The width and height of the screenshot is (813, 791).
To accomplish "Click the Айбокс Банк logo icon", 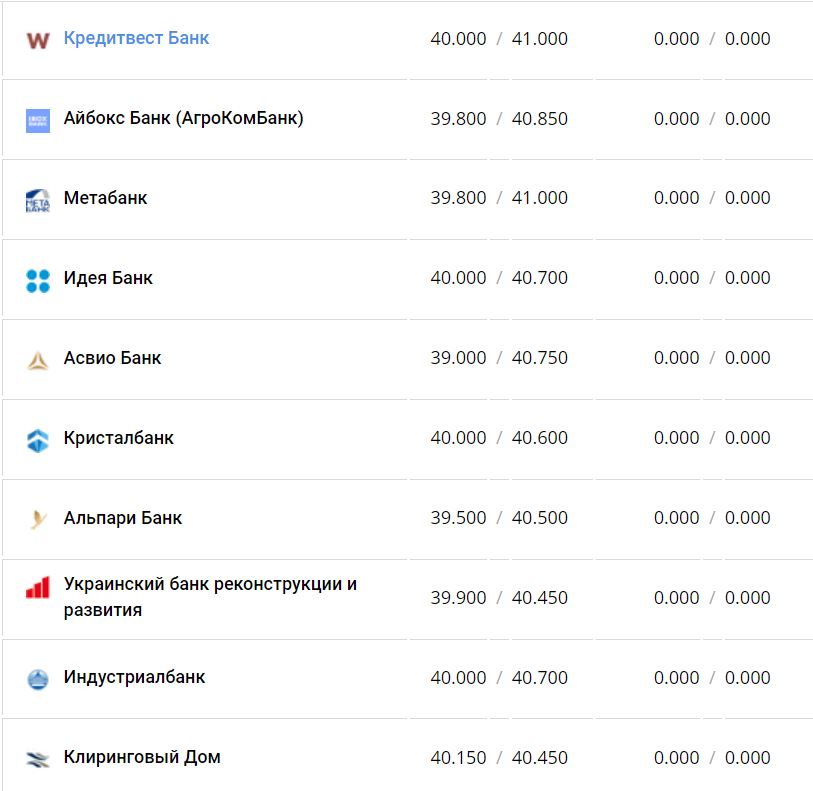I will 37,120.
